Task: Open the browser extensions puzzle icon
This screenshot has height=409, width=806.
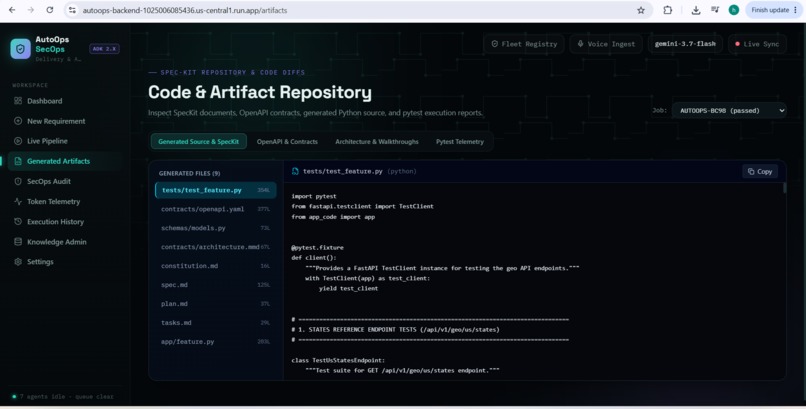Action: point(667,10)
